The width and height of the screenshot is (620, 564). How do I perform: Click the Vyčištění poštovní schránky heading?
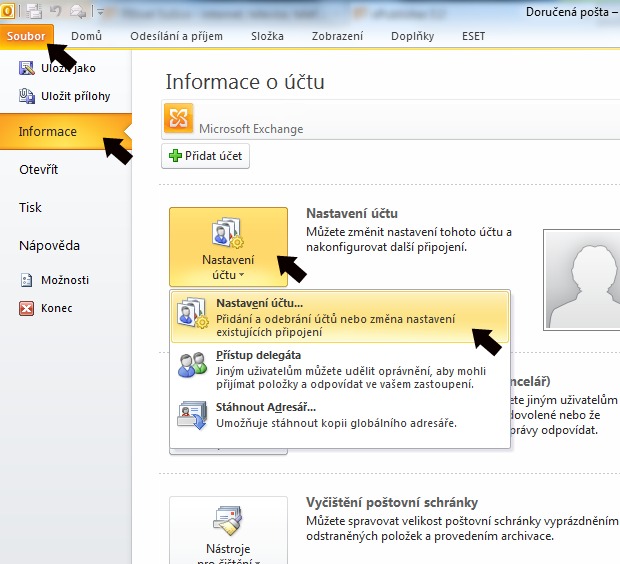tap(392, 502)
